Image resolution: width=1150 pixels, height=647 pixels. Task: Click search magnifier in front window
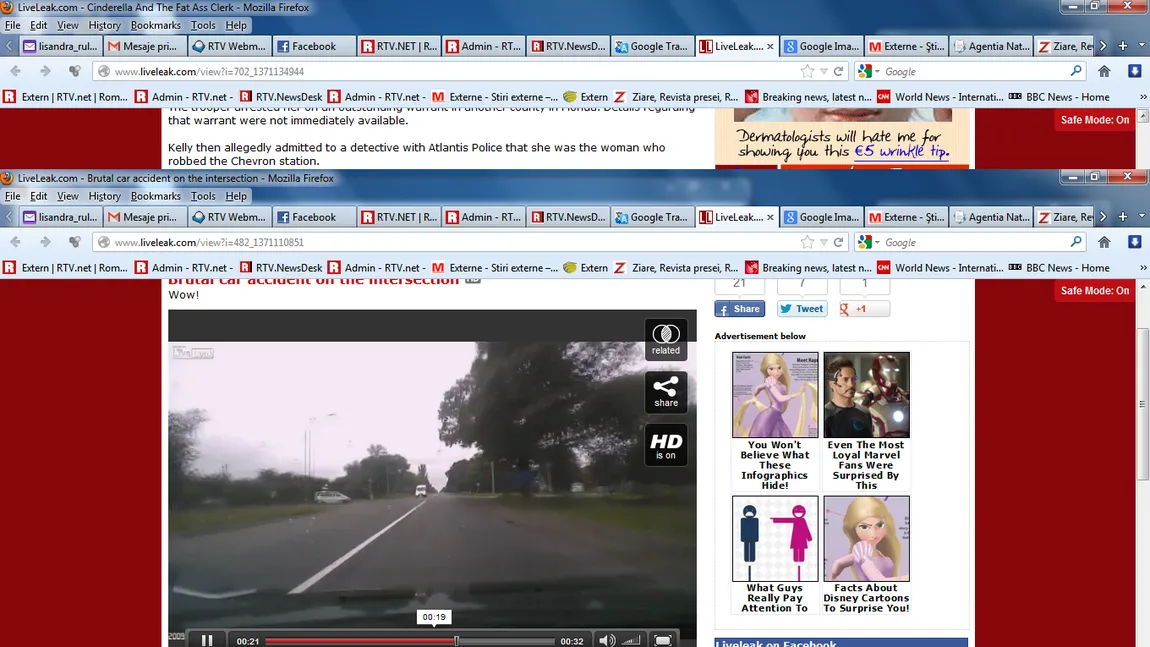[1076, 242]
